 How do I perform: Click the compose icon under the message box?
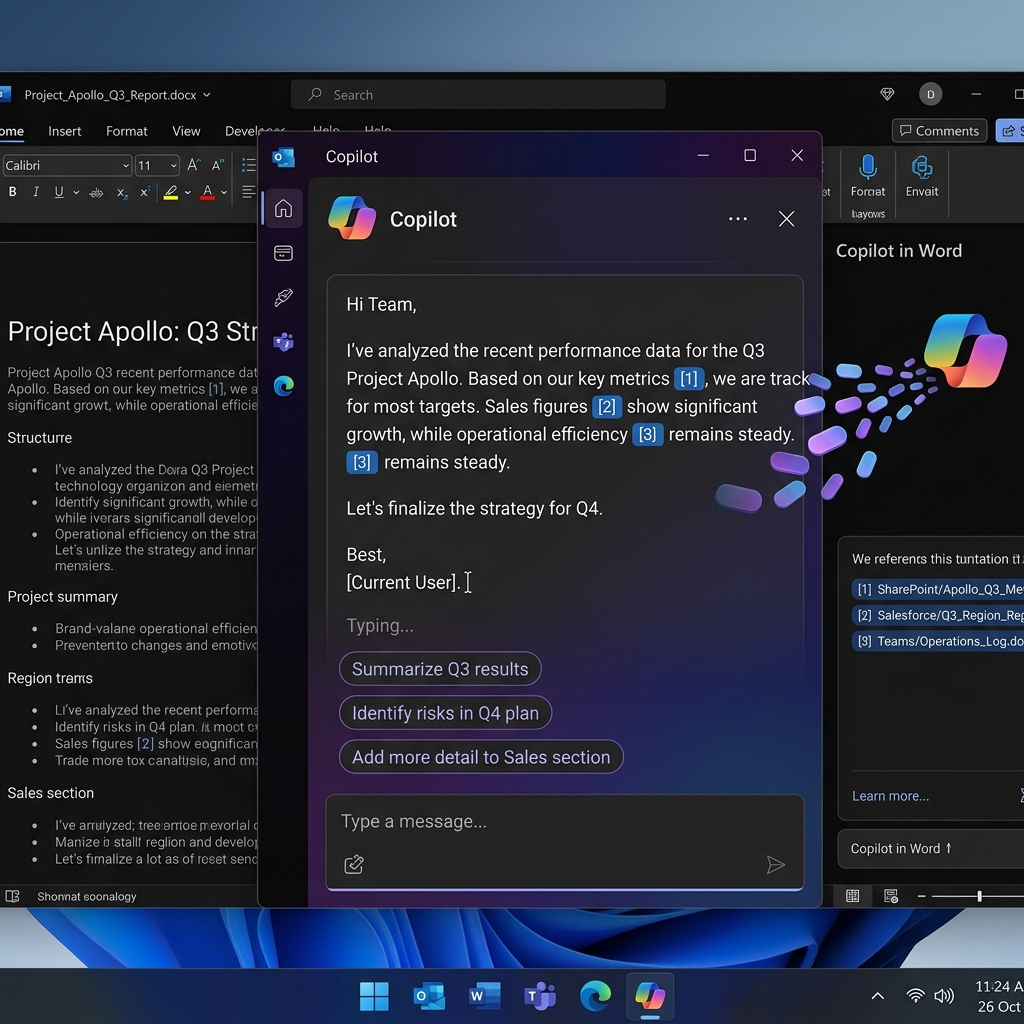[x=354, y=864]
